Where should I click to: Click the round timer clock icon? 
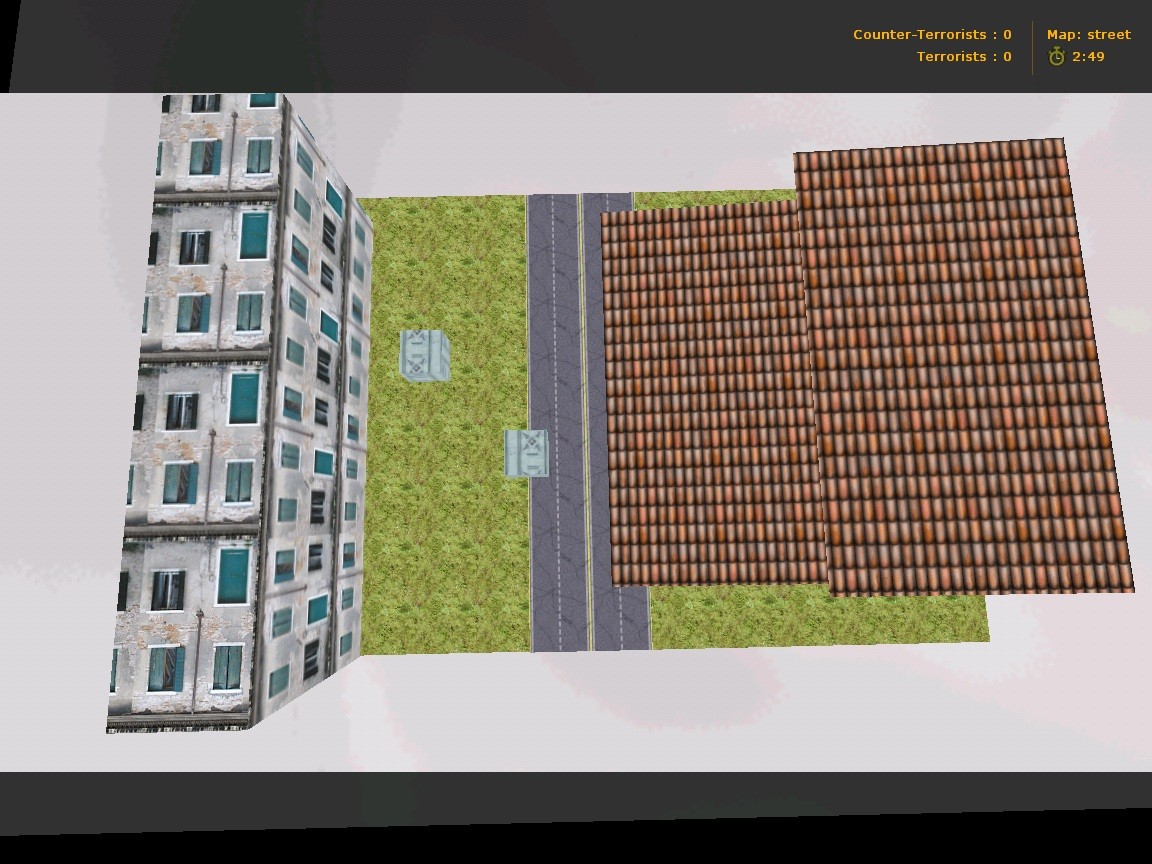pos(1056,57)
